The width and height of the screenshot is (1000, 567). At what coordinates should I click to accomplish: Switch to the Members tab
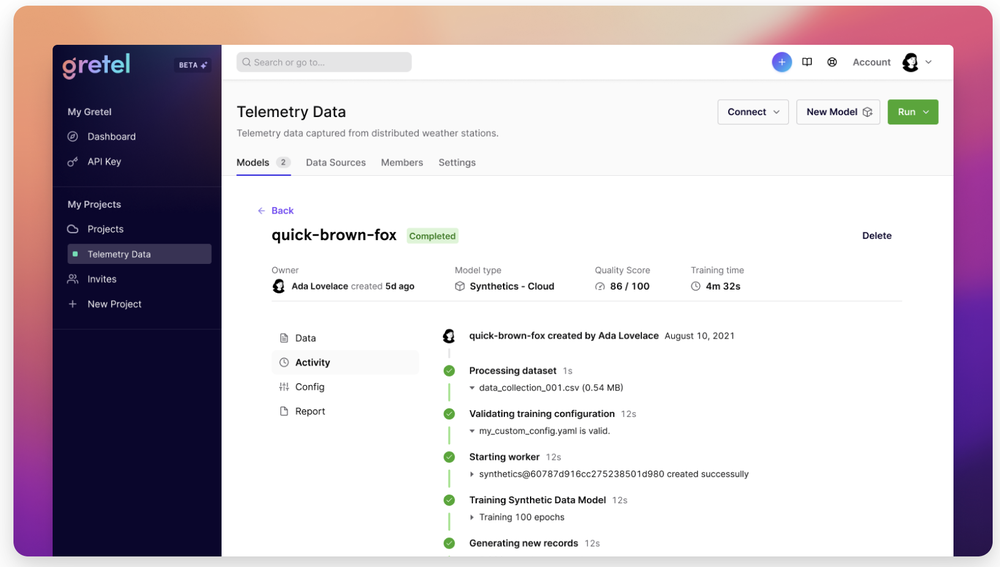click(x=402, y=163)
